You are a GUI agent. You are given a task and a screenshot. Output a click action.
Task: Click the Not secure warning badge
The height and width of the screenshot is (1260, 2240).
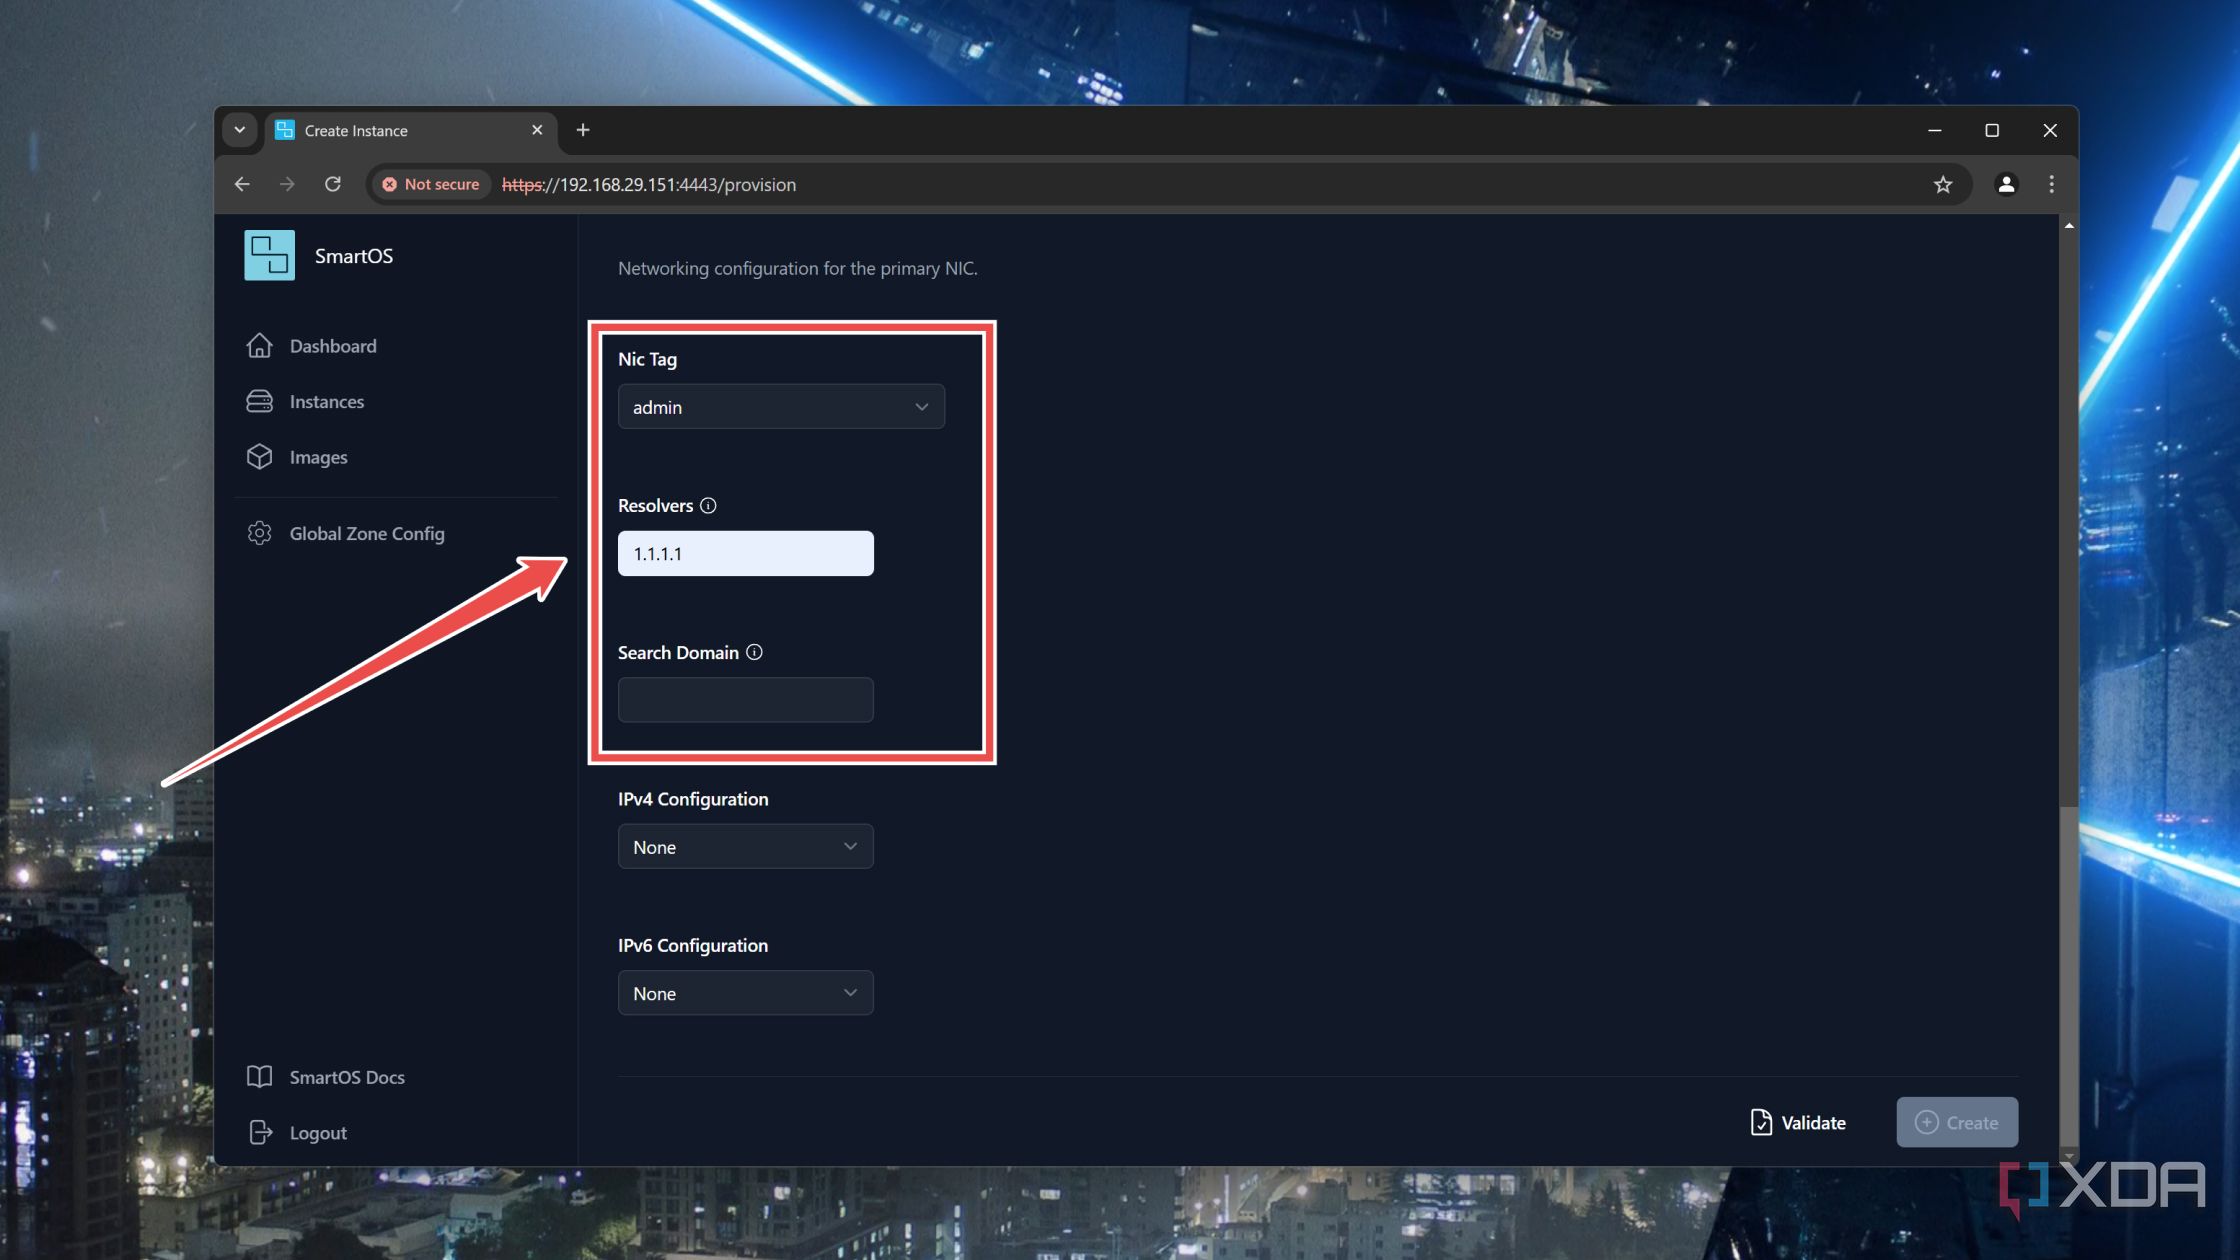(430, 184)
